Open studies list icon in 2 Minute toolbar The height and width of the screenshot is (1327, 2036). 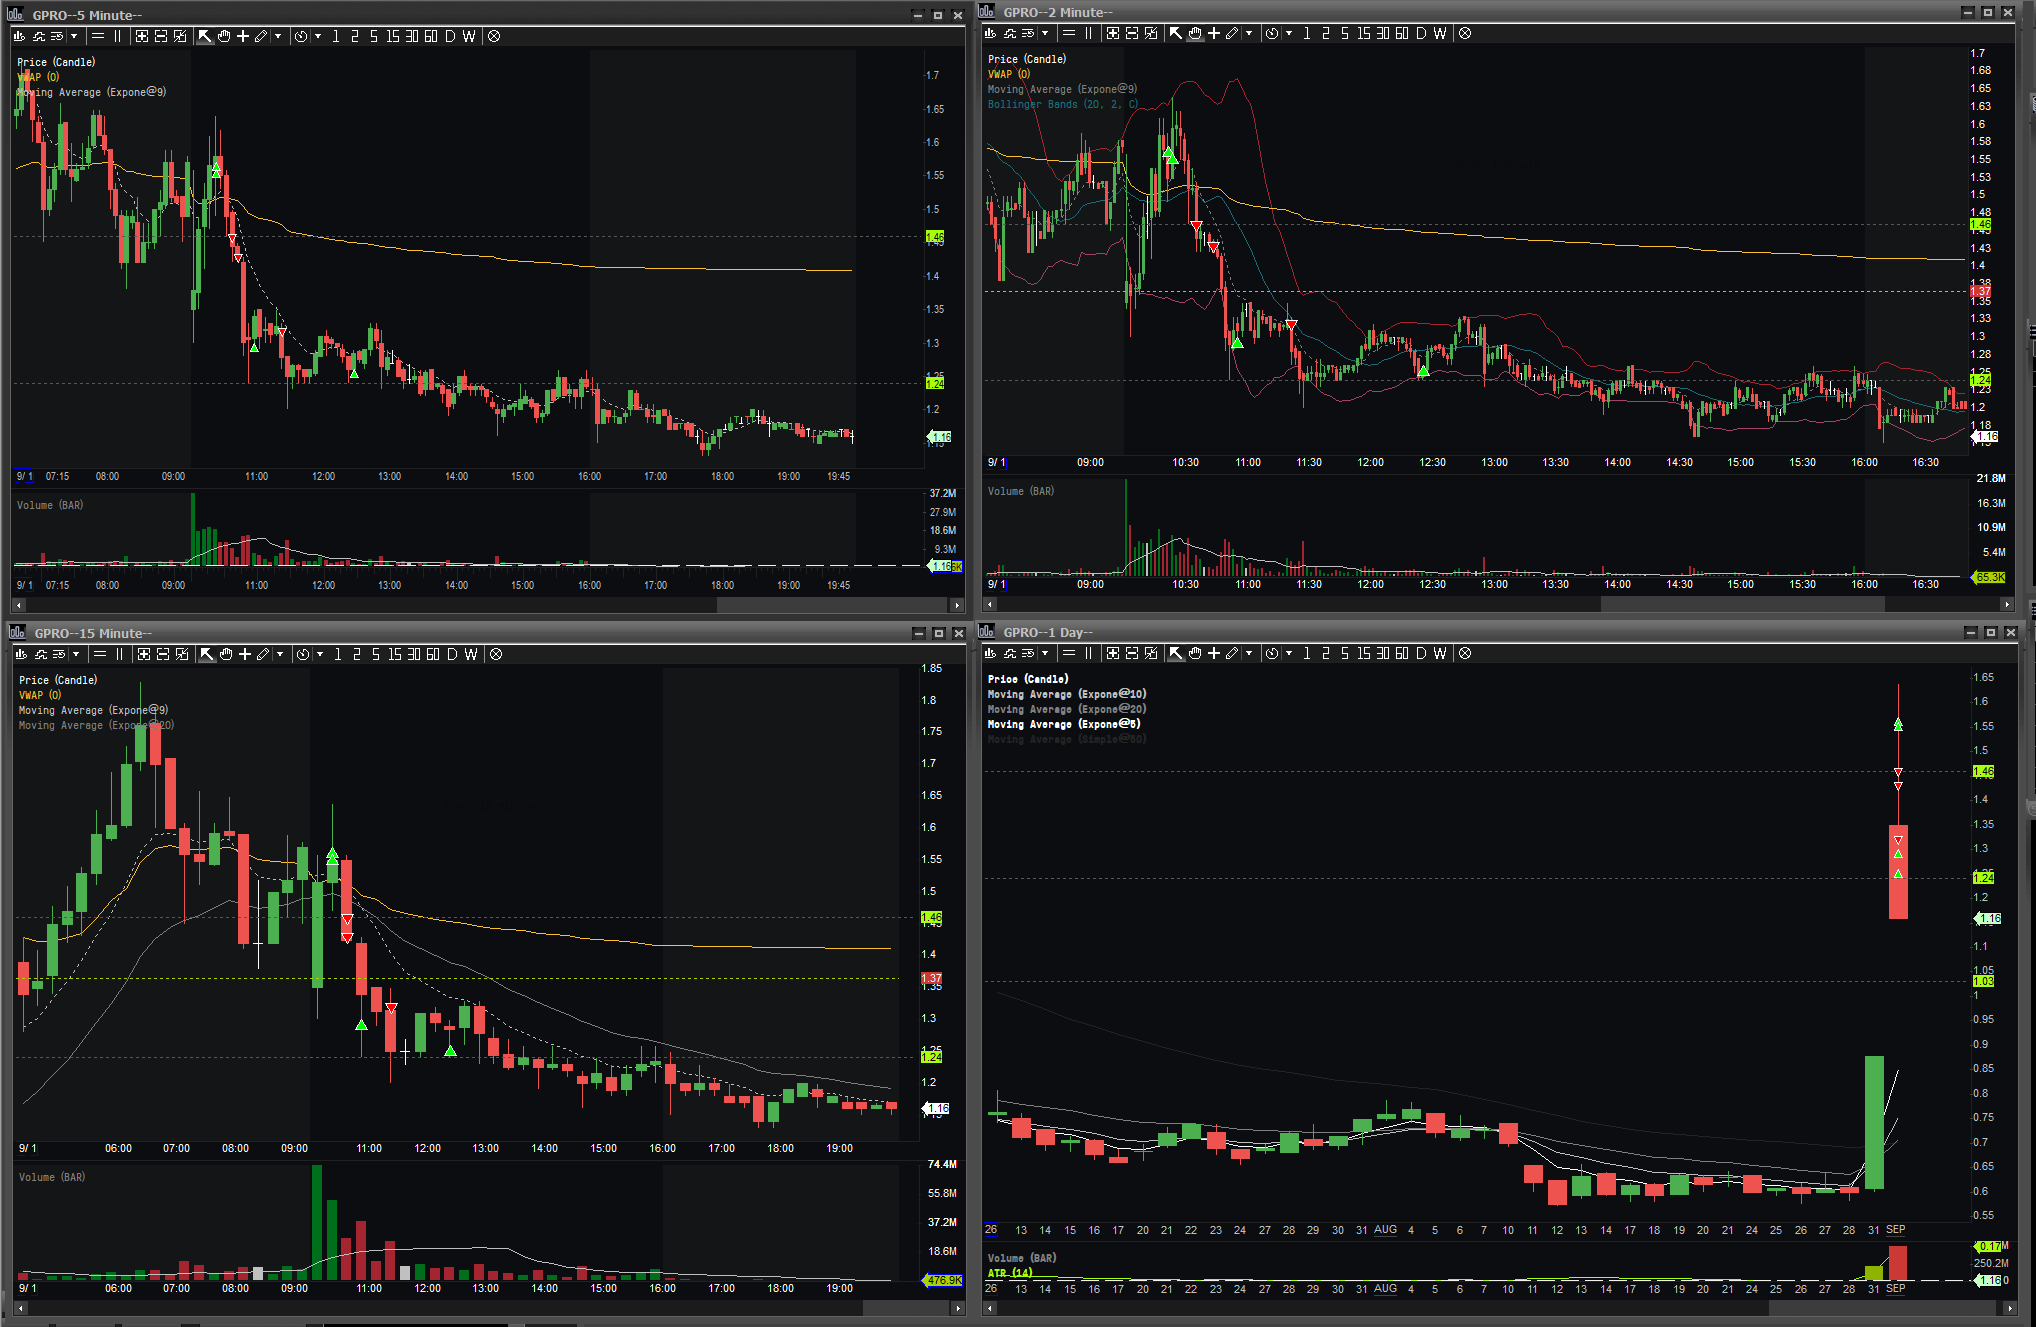[1028, 33]
